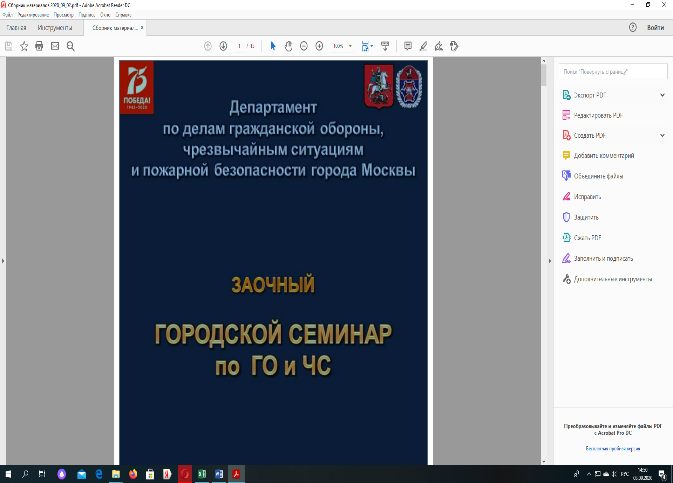
Task: Select the Highlight text pen tool
Action: (423, 46)
